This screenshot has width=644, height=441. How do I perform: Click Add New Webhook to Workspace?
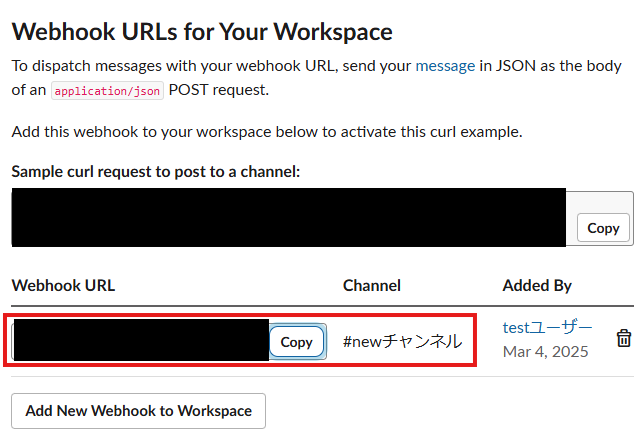[x=138, y=411]
